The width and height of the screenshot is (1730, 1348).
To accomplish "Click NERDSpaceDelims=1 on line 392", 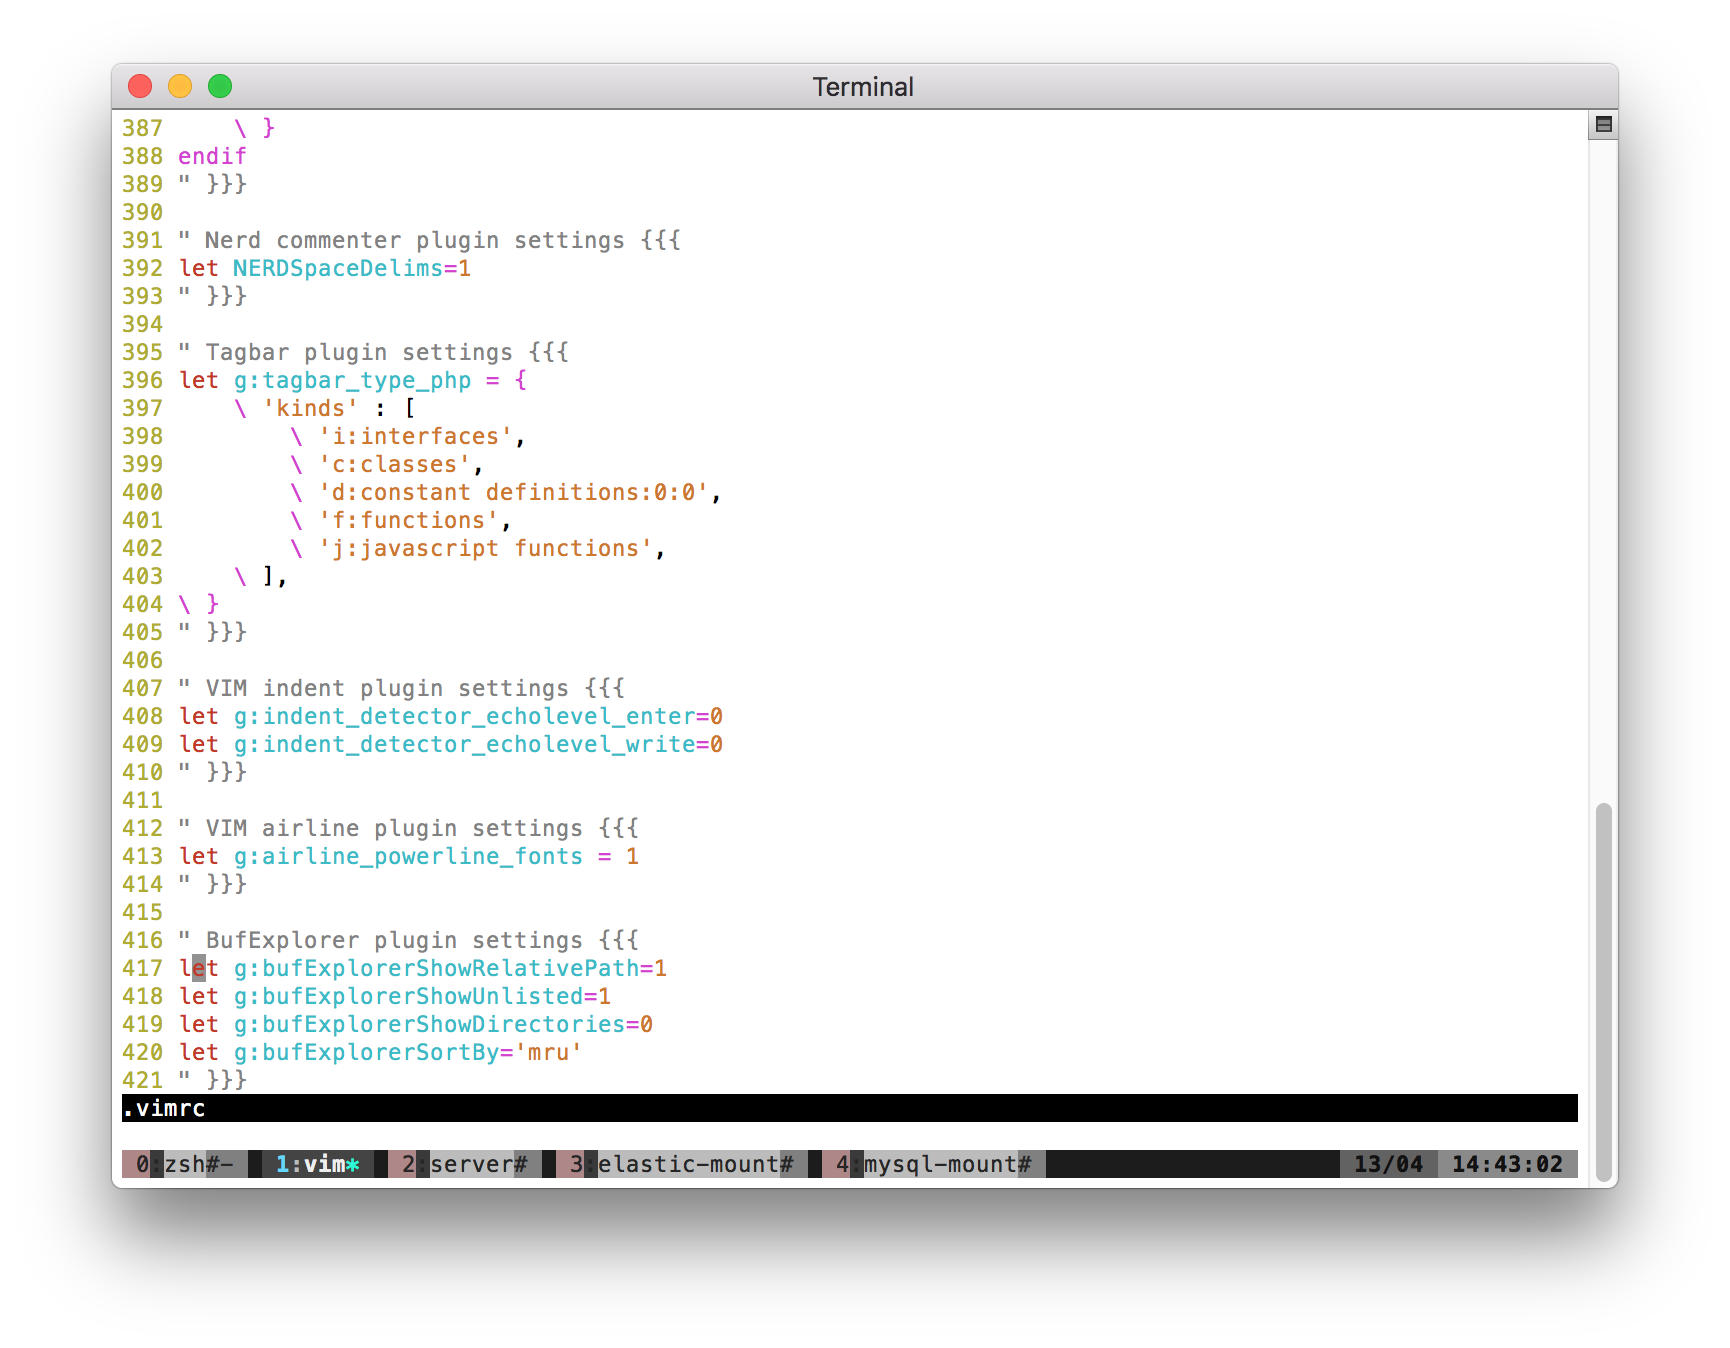I will [351, 268].
